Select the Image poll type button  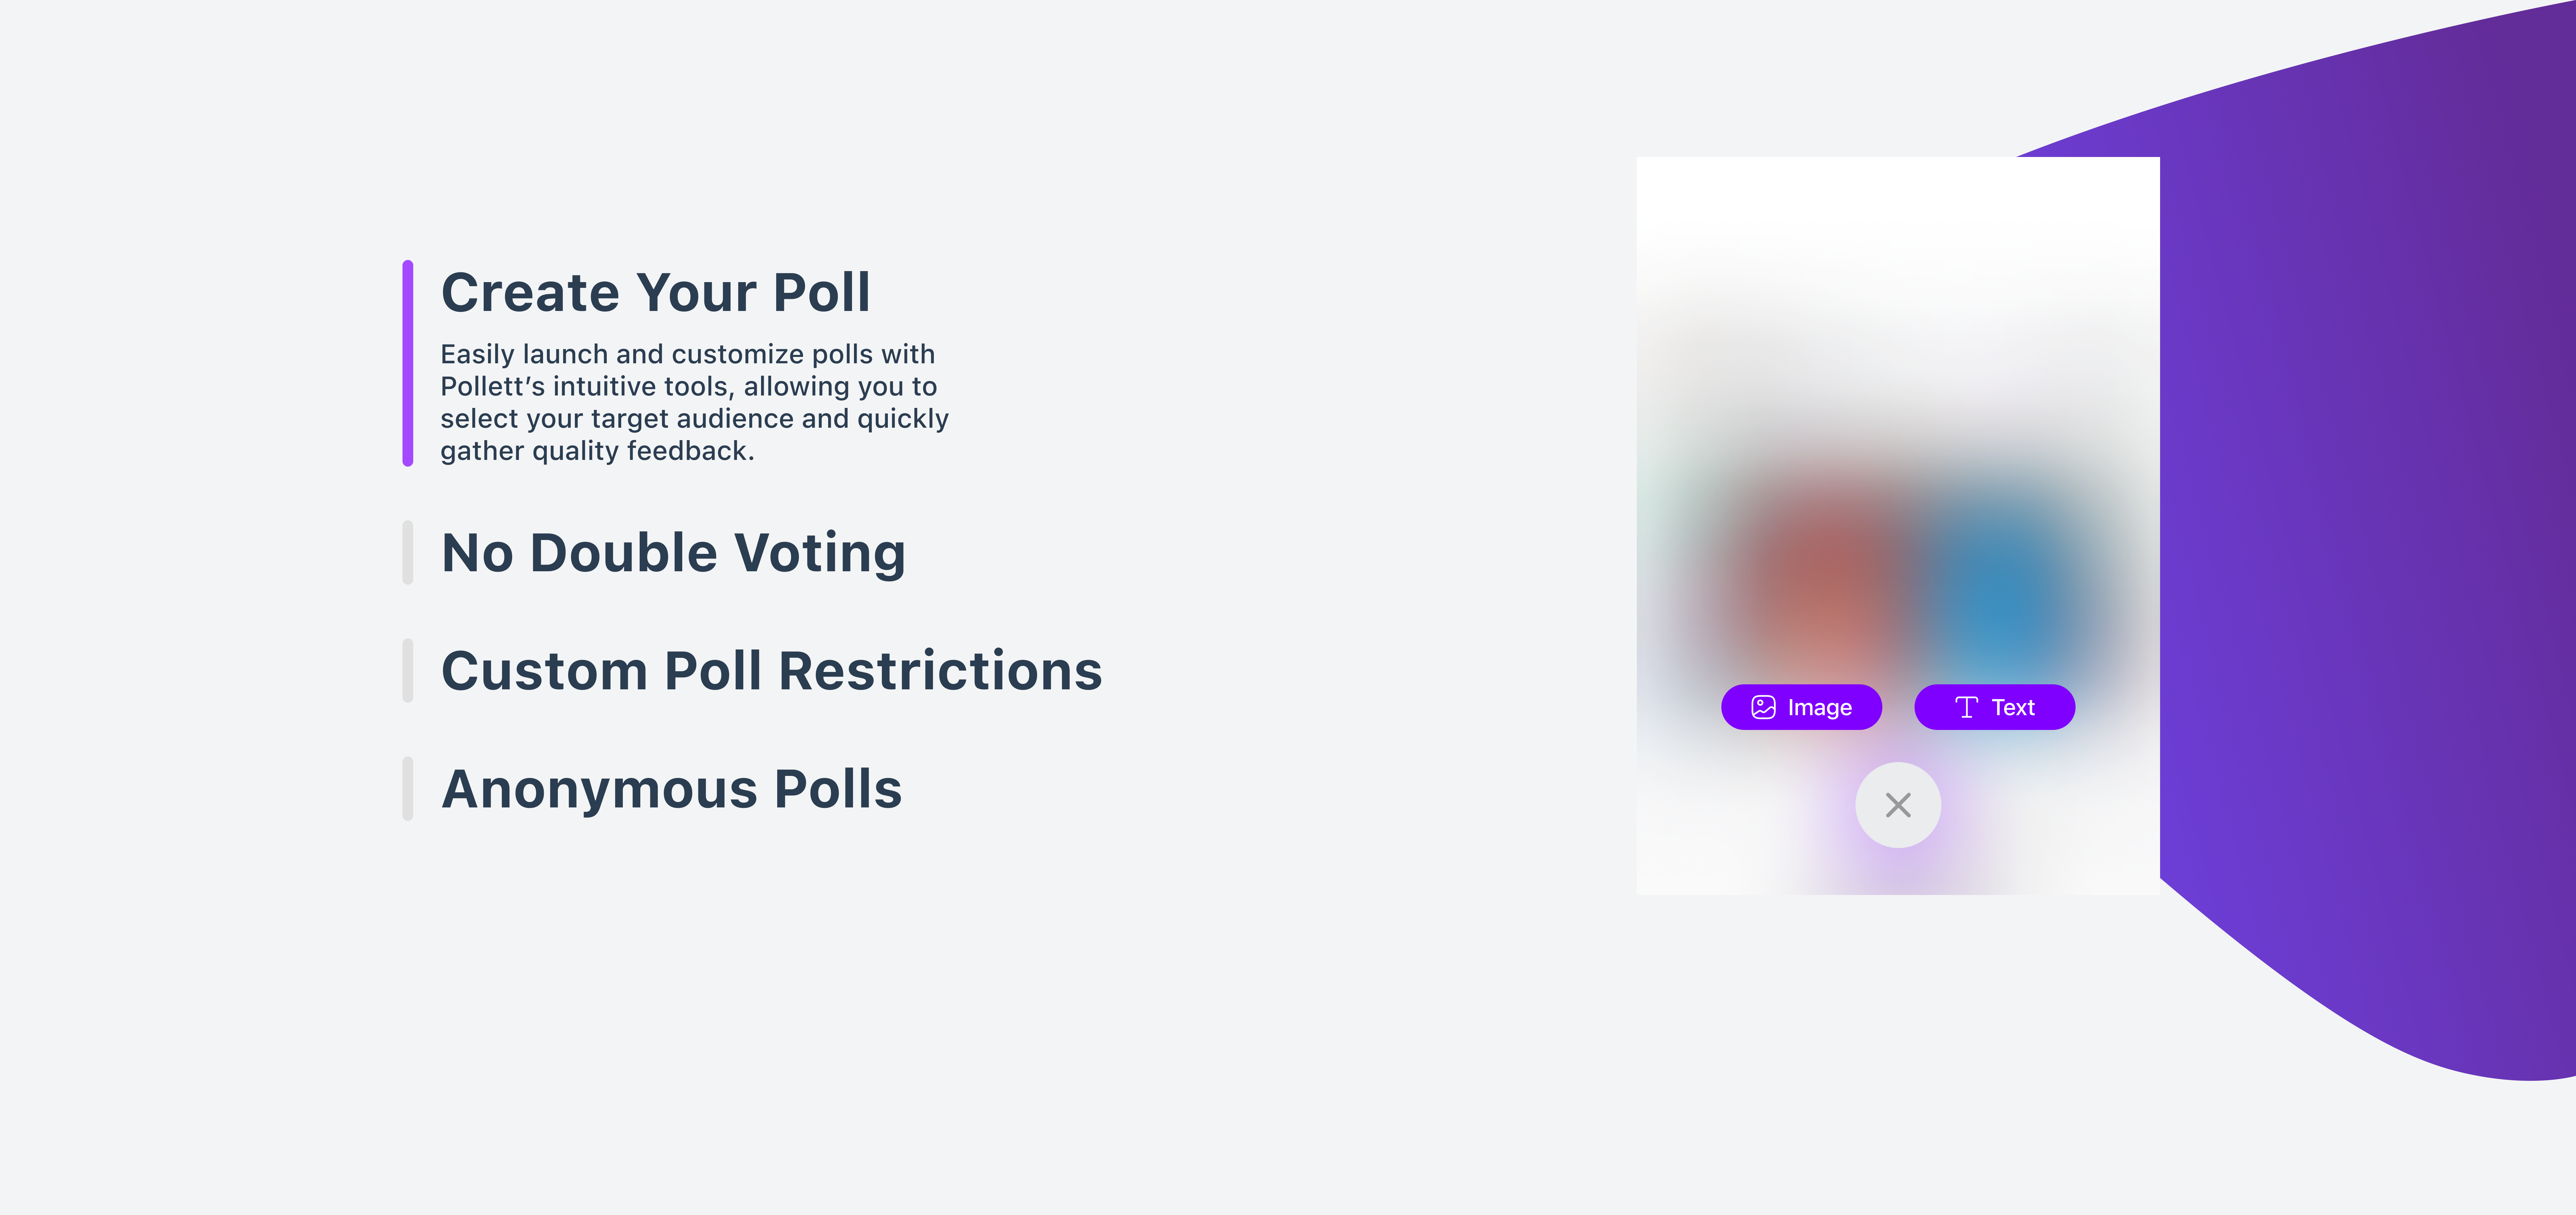(1801, 707)
